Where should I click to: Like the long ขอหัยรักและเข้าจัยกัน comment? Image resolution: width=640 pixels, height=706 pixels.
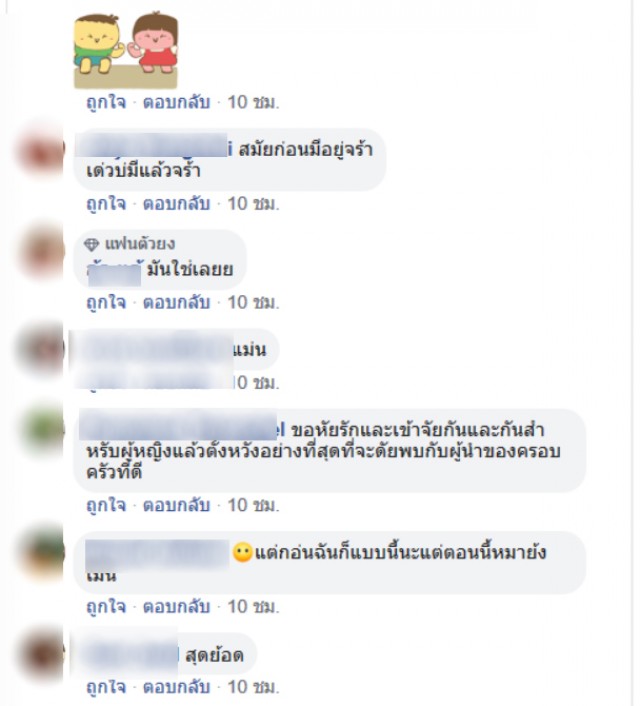tap(106, 505)
